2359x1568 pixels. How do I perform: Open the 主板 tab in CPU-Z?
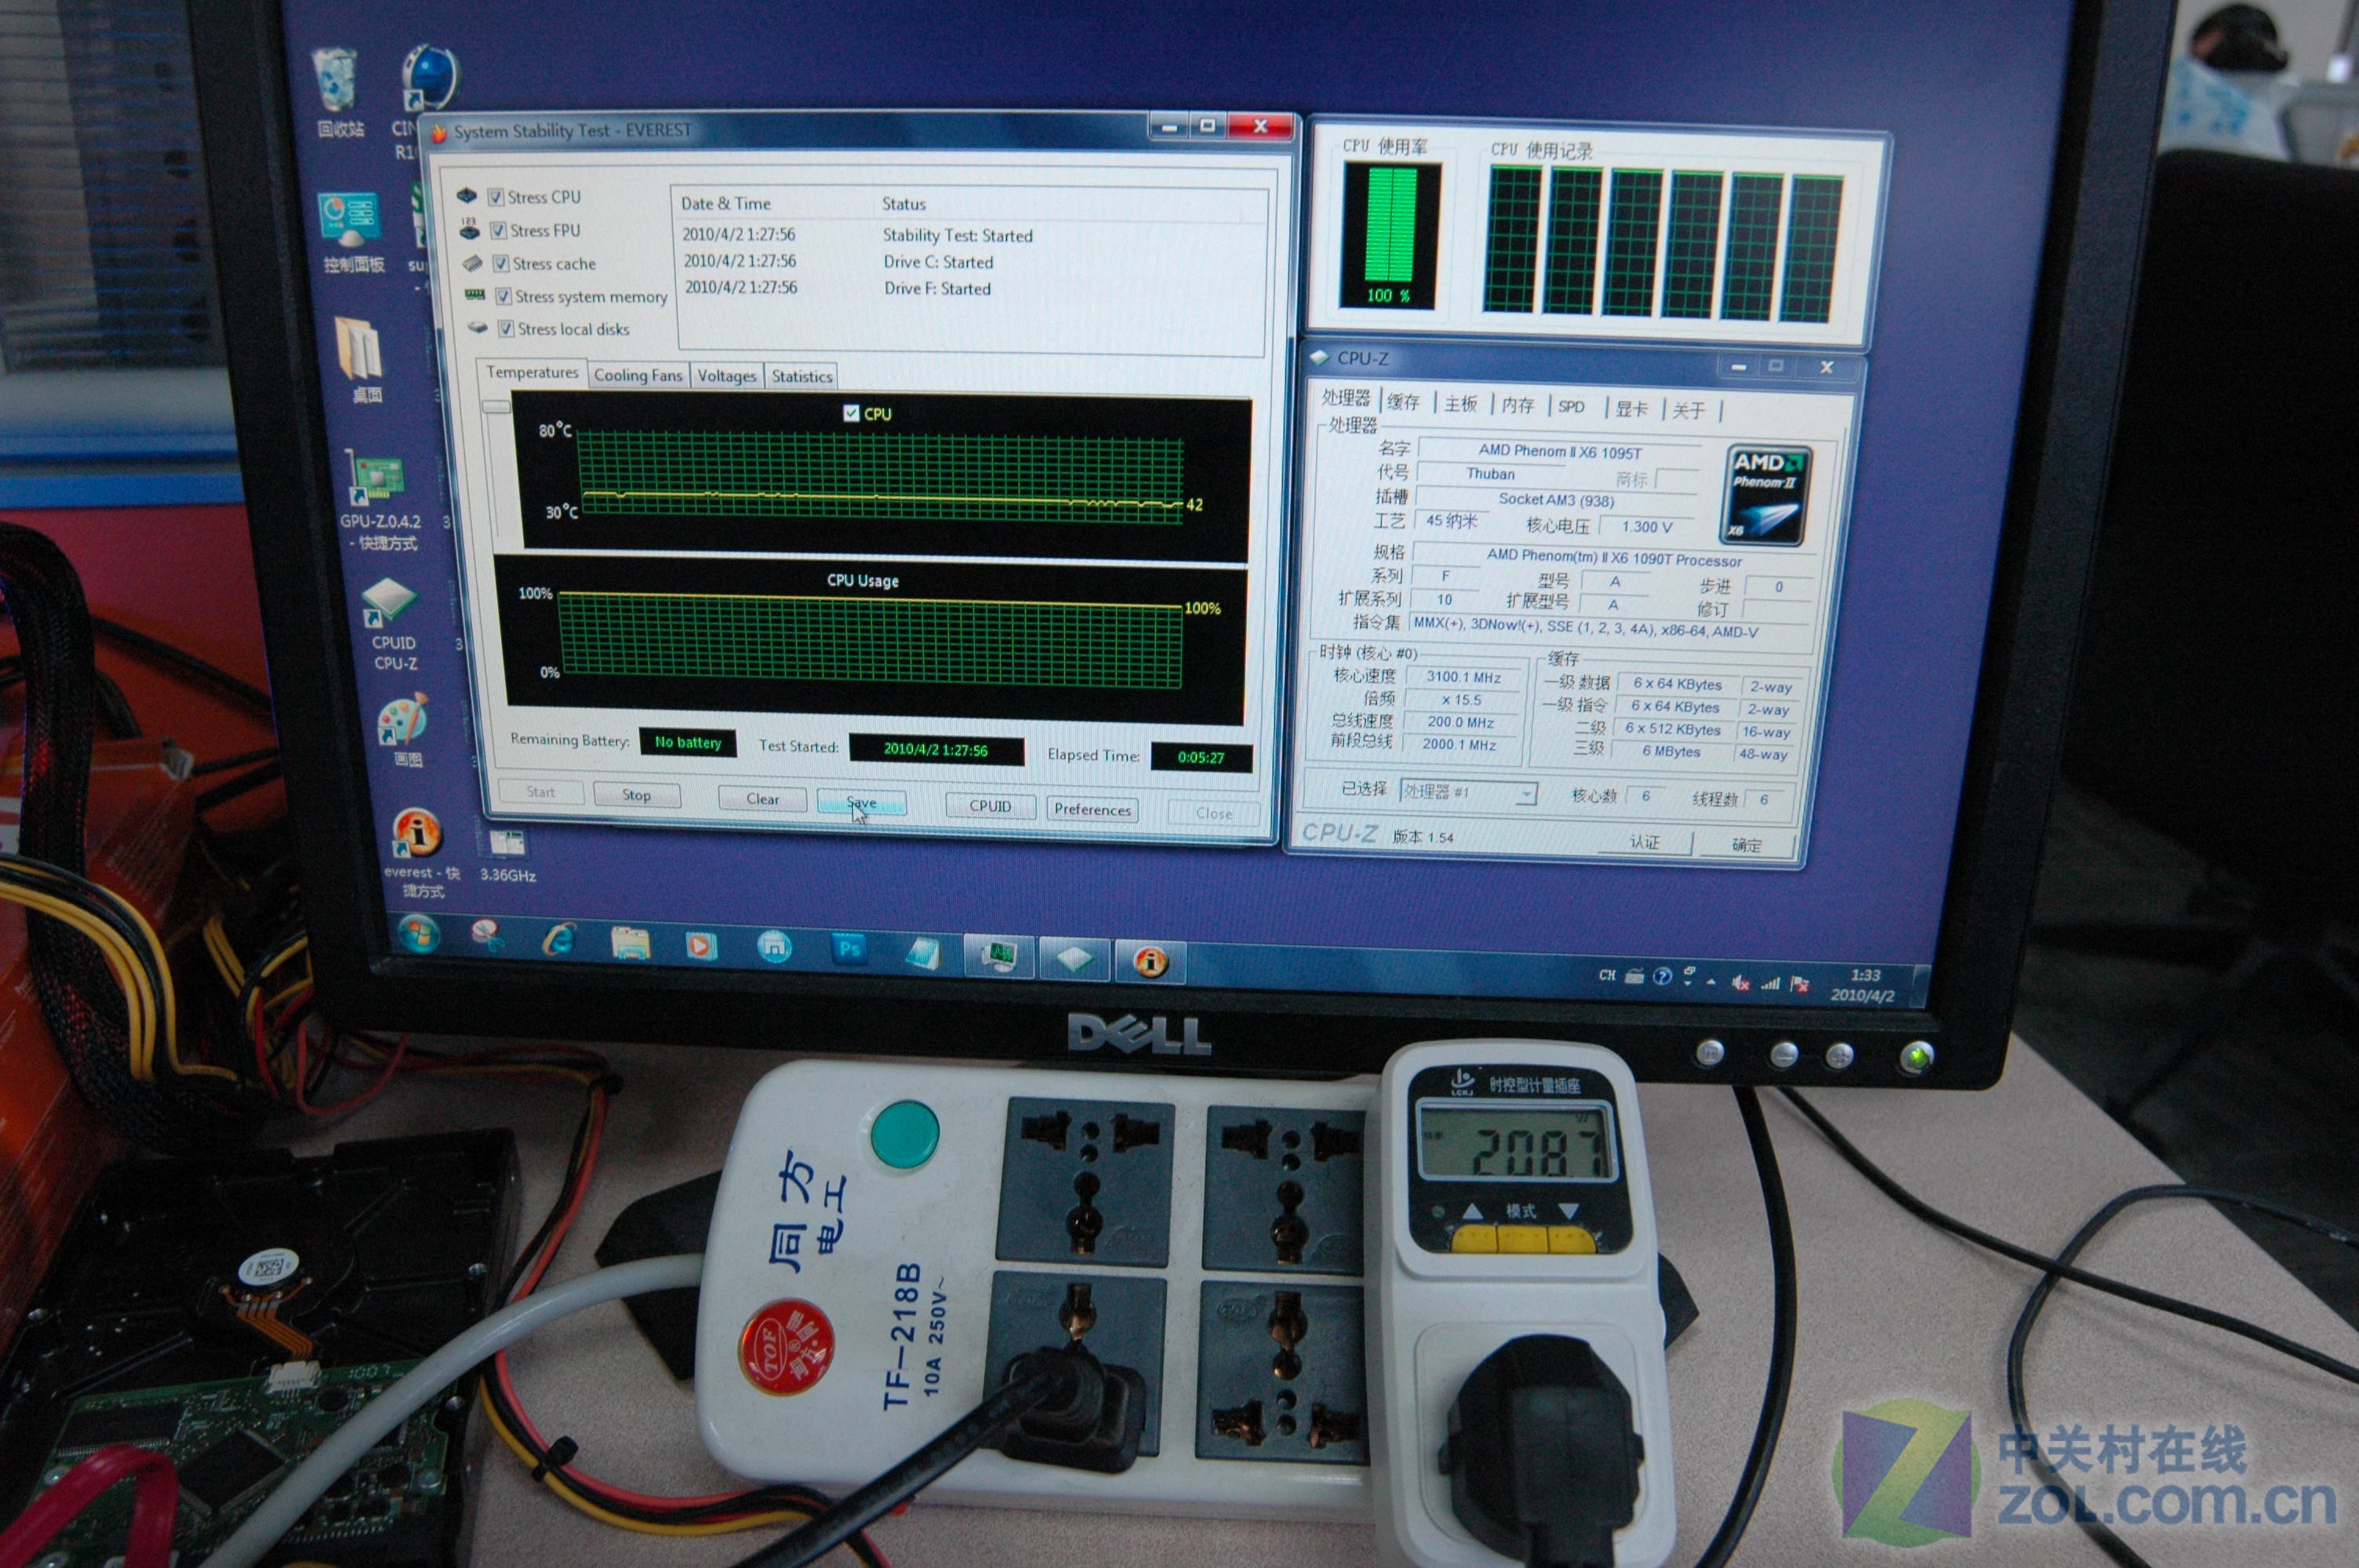tap(1461, 404)
